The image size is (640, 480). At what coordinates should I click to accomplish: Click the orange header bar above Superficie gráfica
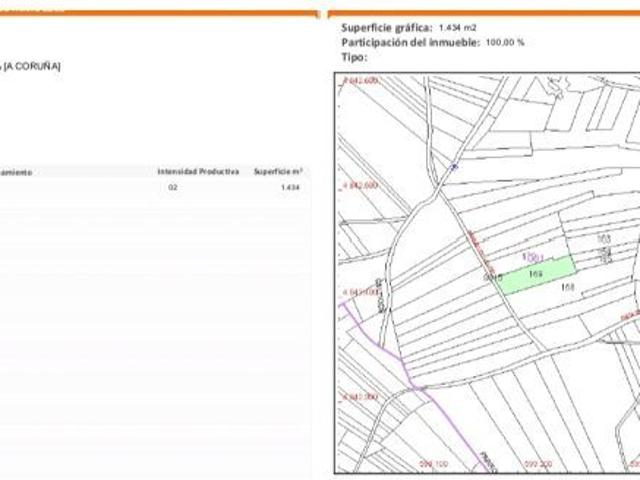[484, 13]
